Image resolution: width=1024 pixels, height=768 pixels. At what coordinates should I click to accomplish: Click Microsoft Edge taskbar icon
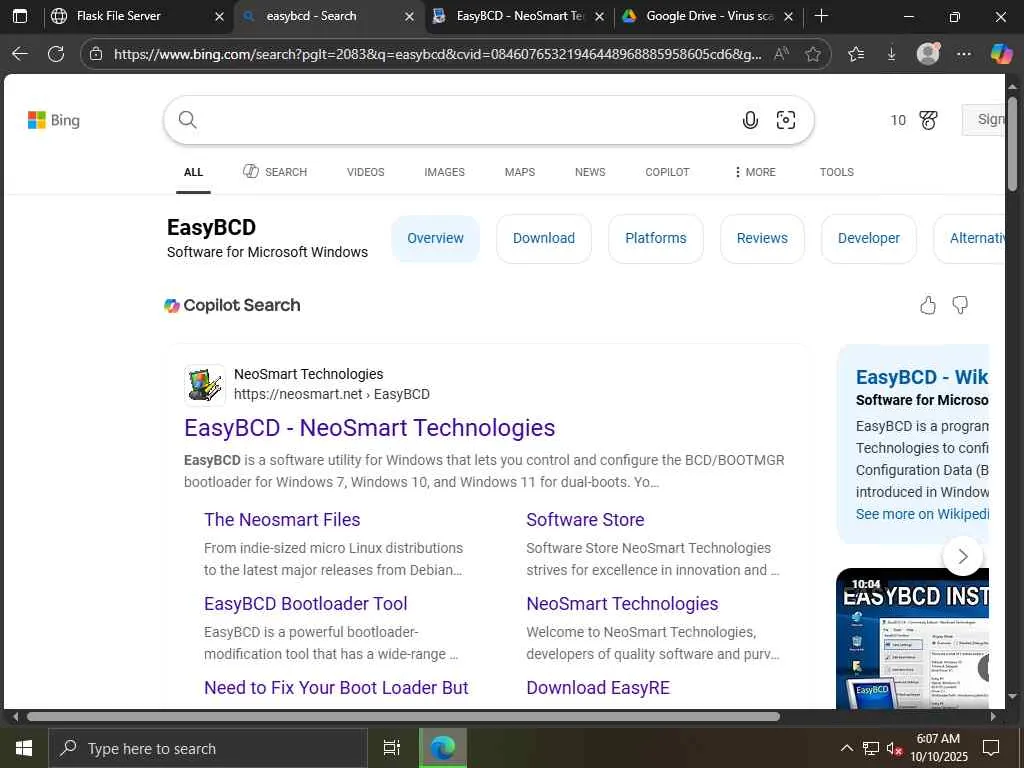(x=443, y=748)
